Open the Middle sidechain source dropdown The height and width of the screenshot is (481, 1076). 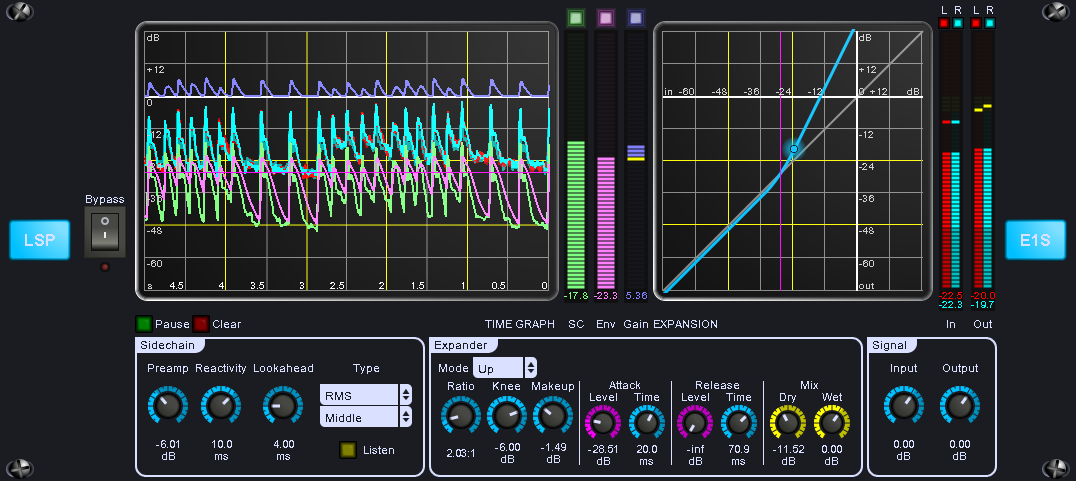(x=366, y=418)
